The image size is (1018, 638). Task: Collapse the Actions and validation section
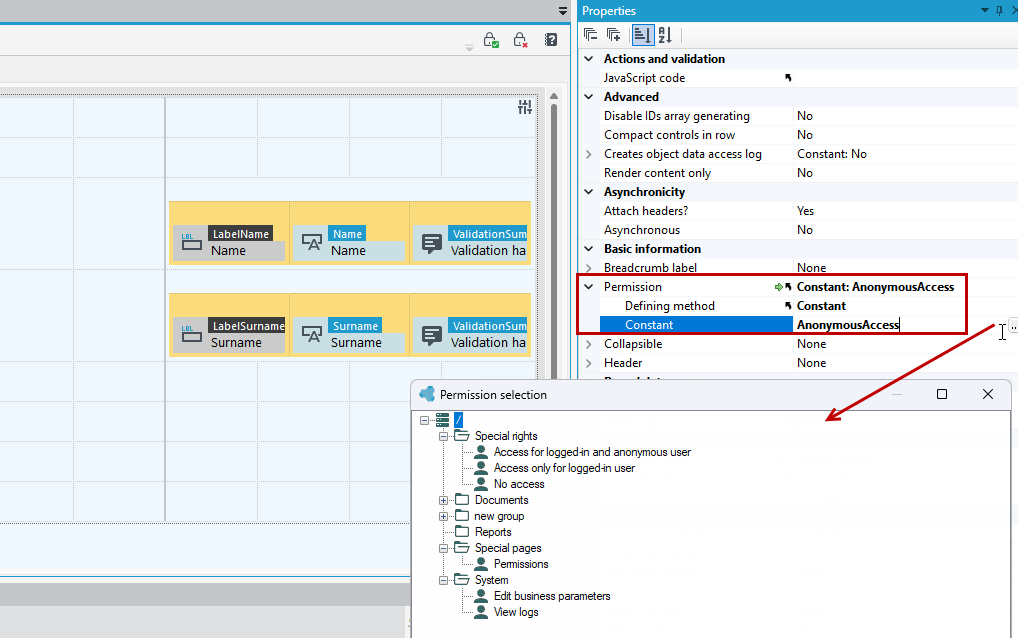click(589, 58)
